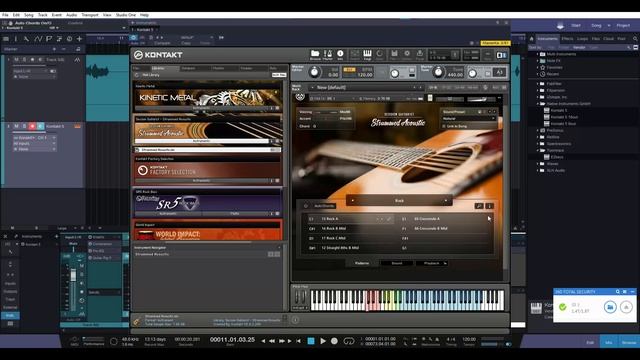Click the Mix button at bottom right

609,342
